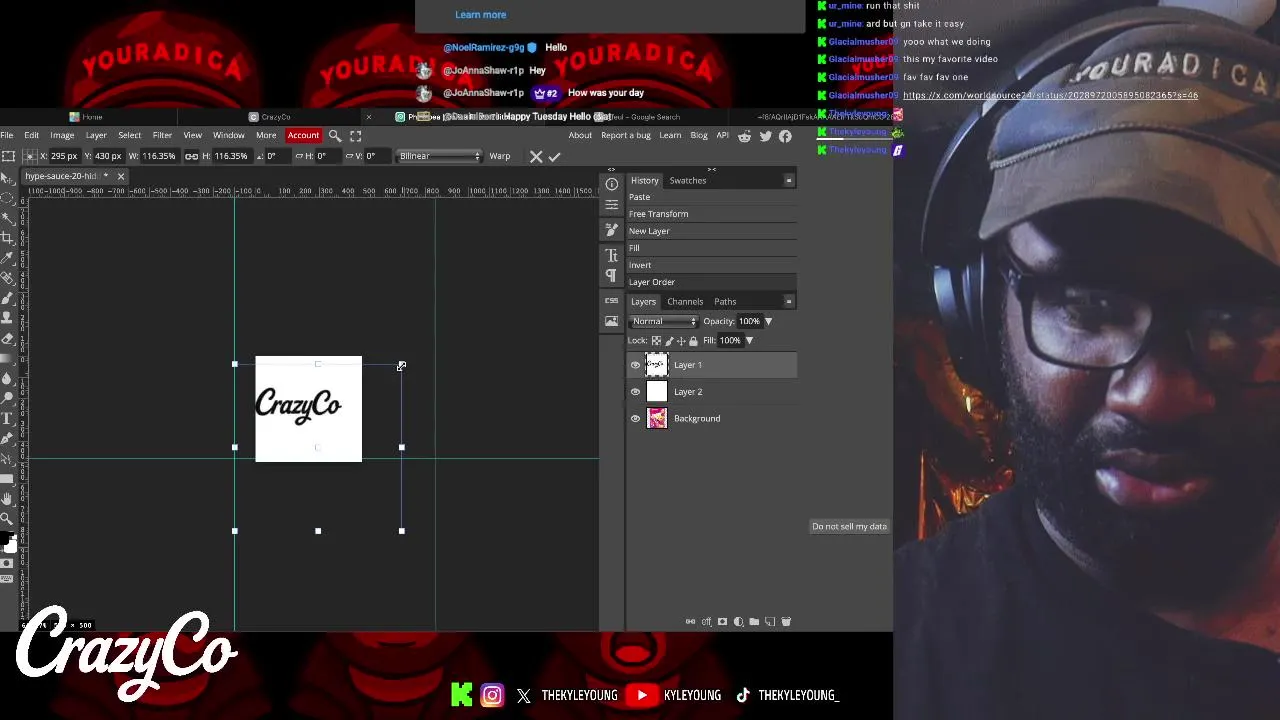The image size is (1280, 720).
Task: Open the Character panel icon
Action: pos(611,256)
